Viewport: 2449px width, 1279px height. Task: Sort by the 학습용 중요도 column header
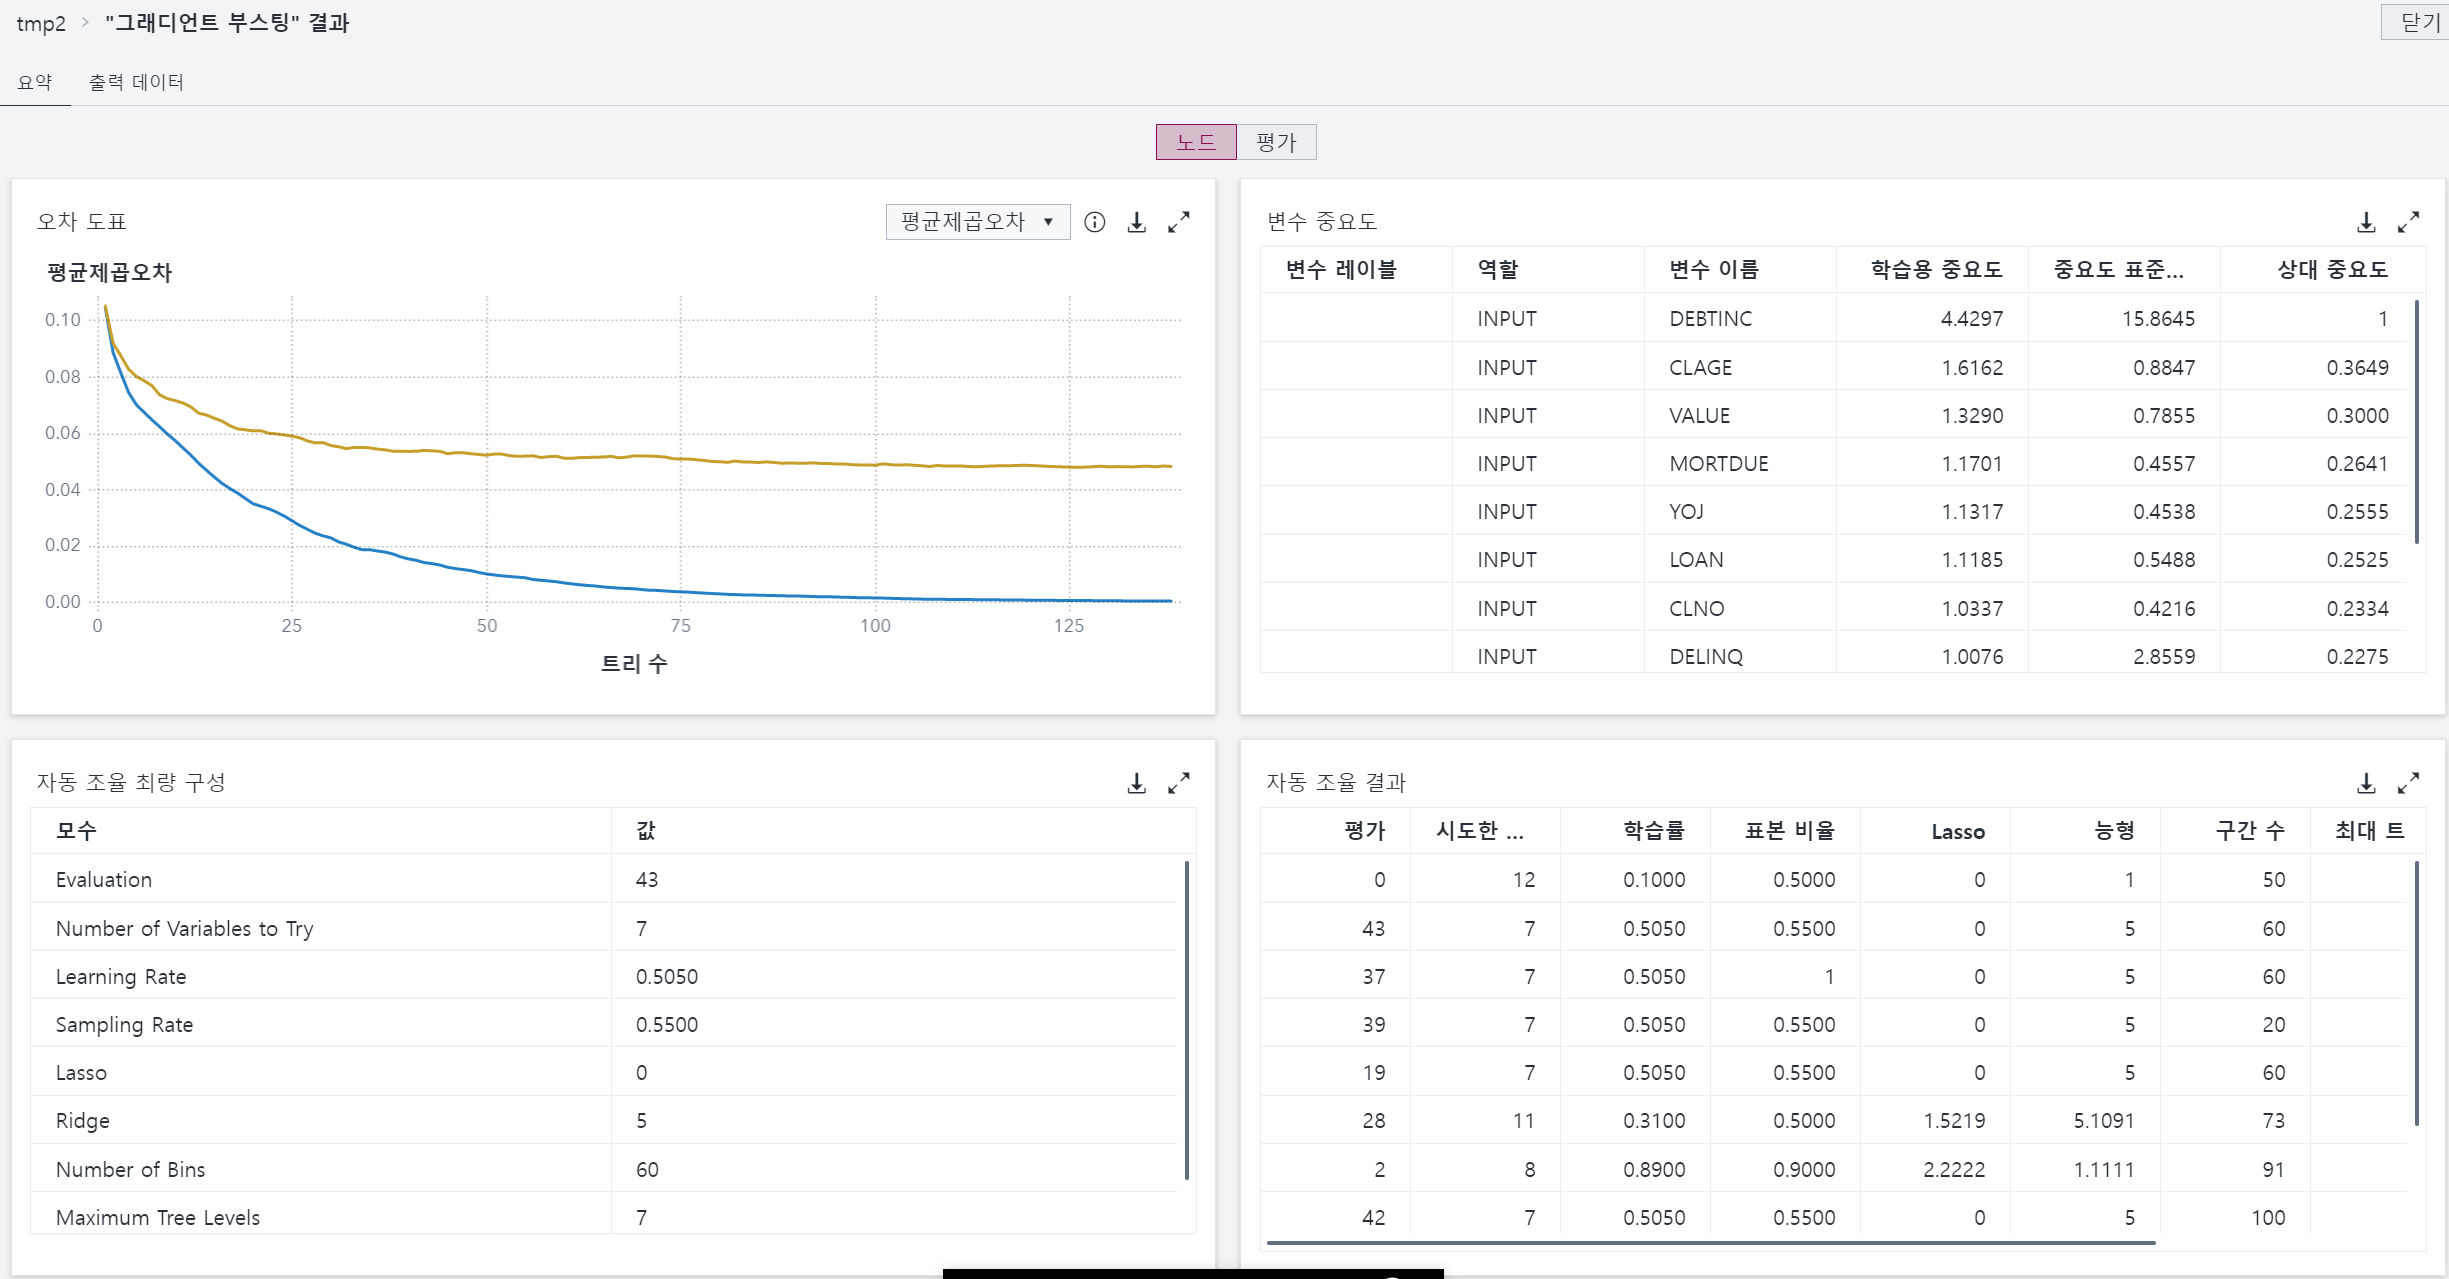[1936, 269]
